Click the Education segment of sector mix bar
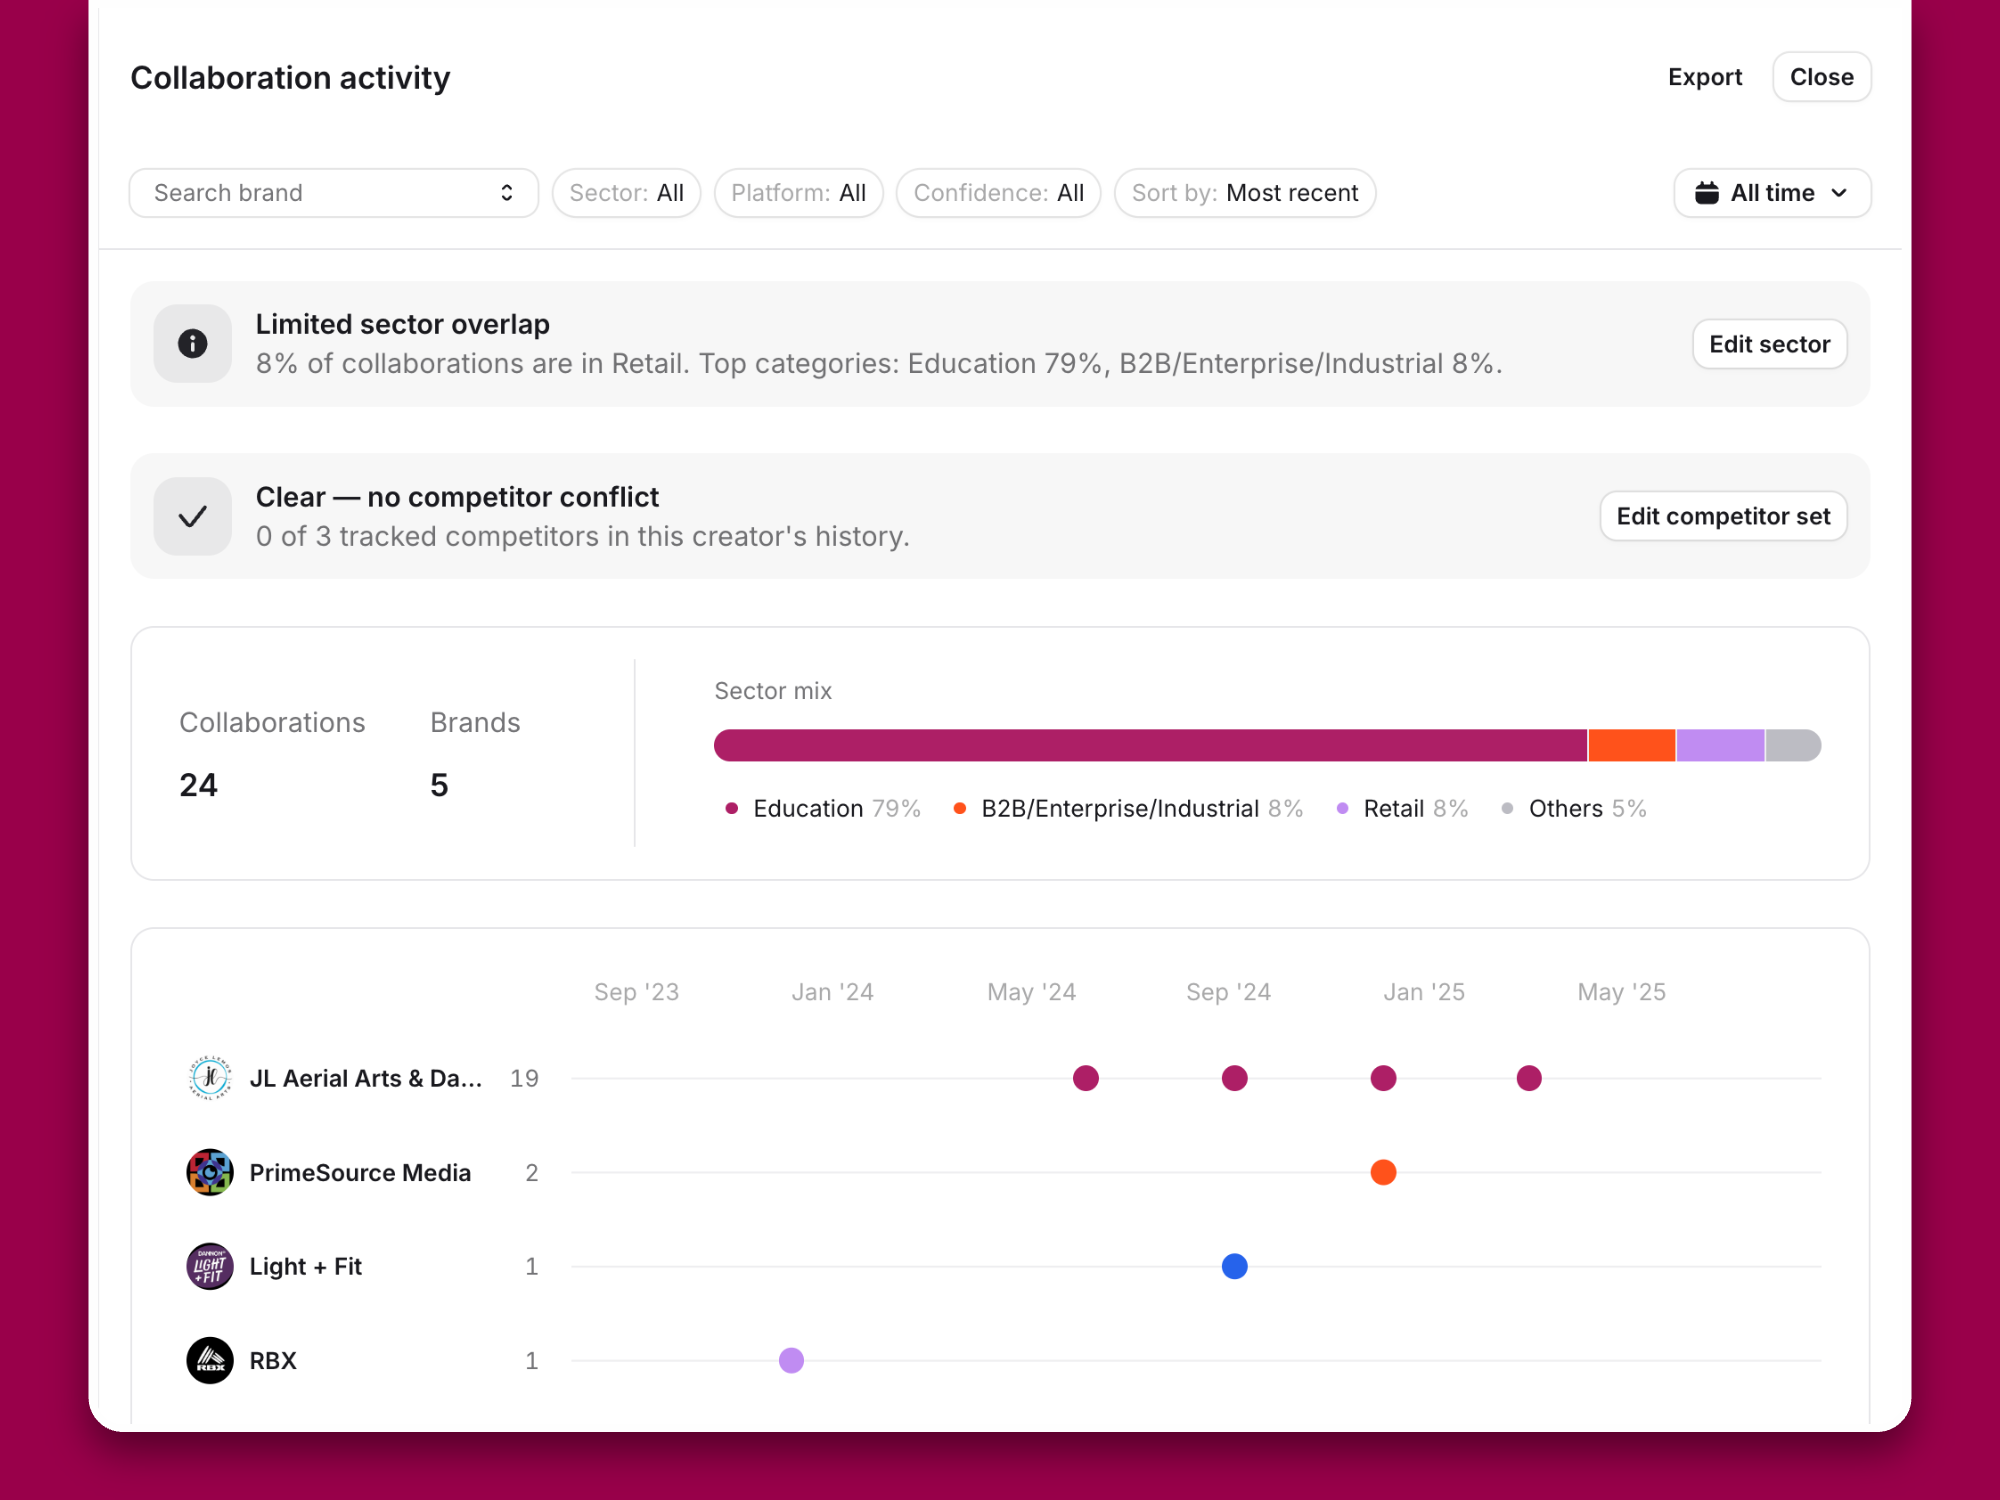 point(1150,746)
